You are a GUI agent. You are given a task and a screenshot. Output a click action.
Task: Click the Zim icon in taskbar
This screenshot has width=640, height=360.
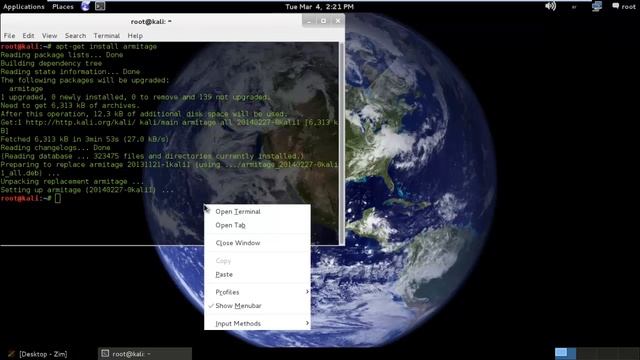(x=11, y=354)
